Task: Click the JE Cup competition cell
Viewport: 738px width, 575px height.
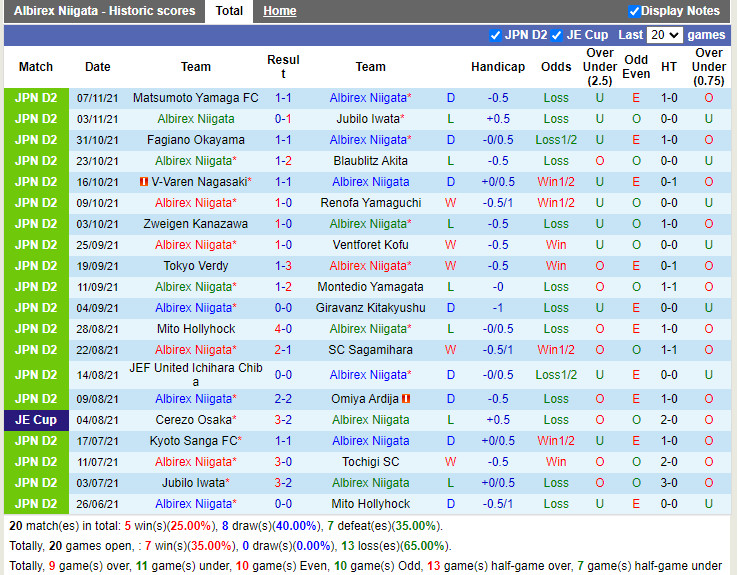Action: [36, 420]
